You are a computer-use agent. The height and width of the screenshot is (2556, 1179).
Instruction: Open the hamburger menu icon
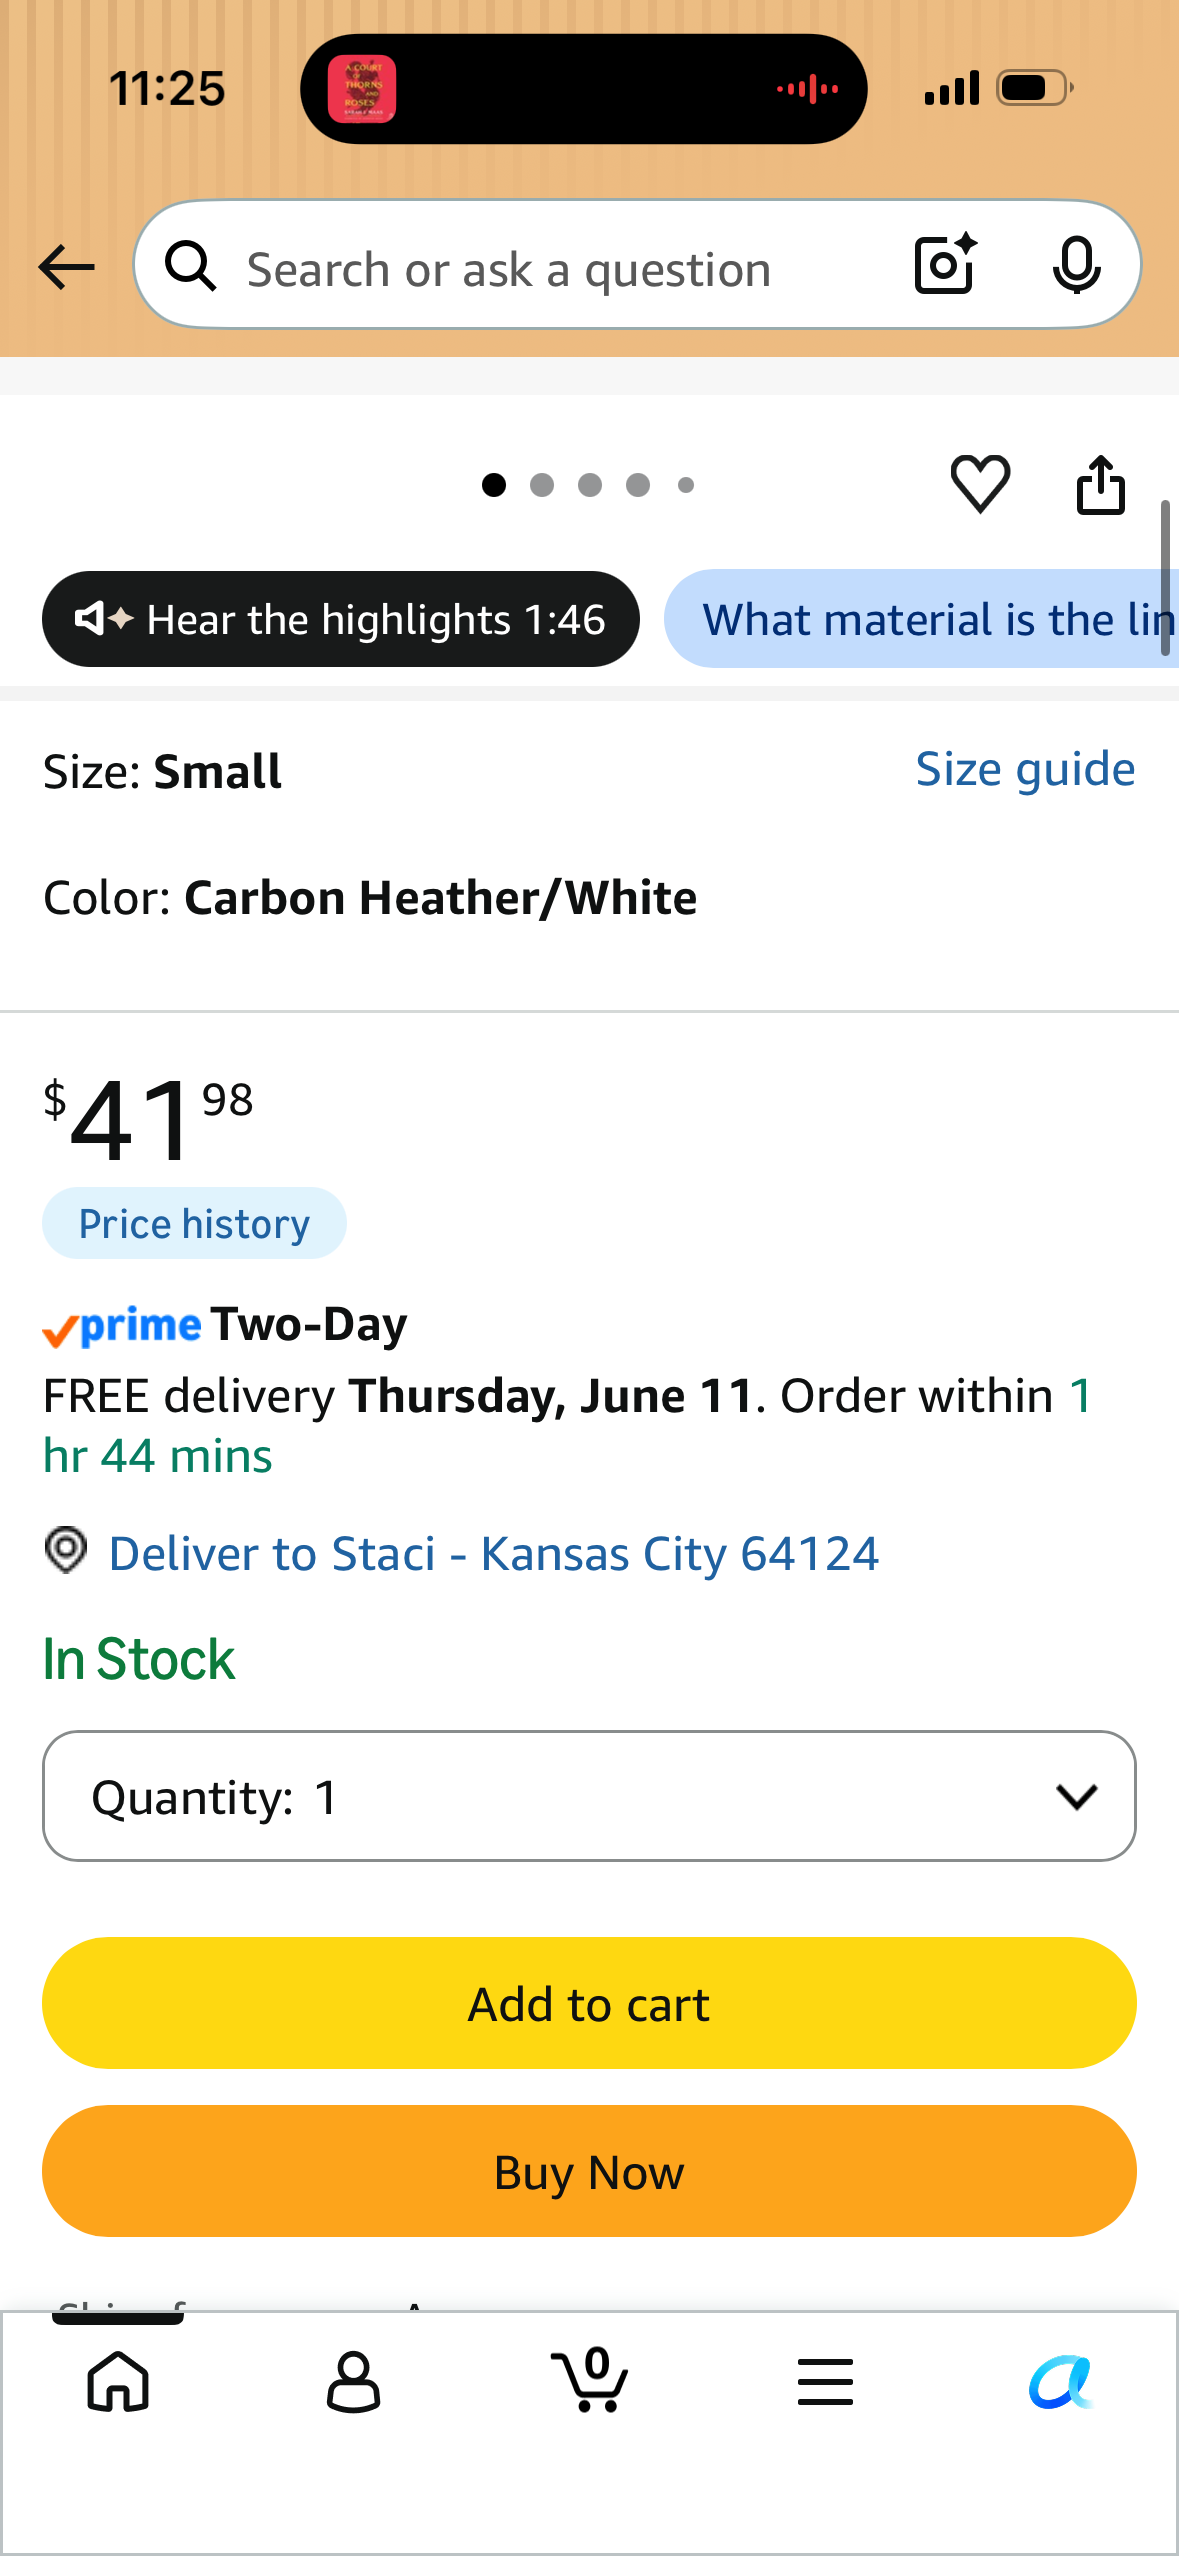(x=825, y=2381)
